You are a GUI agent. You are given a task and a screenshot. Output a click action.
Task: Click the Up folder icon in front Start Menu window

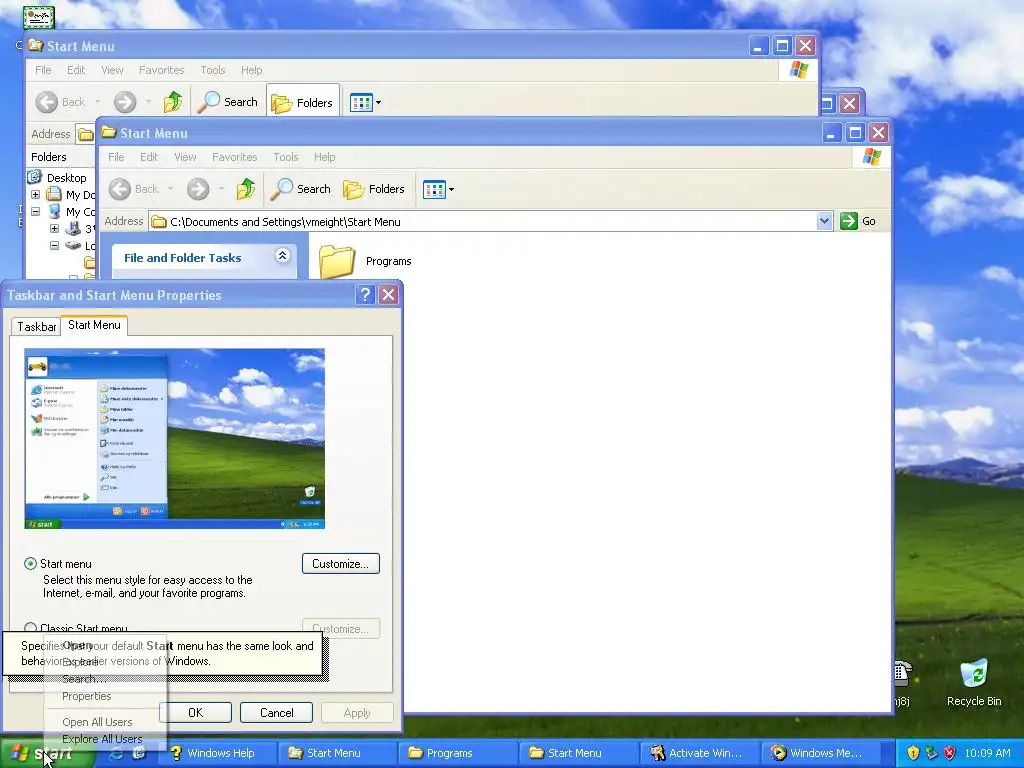tap(246, 189)
